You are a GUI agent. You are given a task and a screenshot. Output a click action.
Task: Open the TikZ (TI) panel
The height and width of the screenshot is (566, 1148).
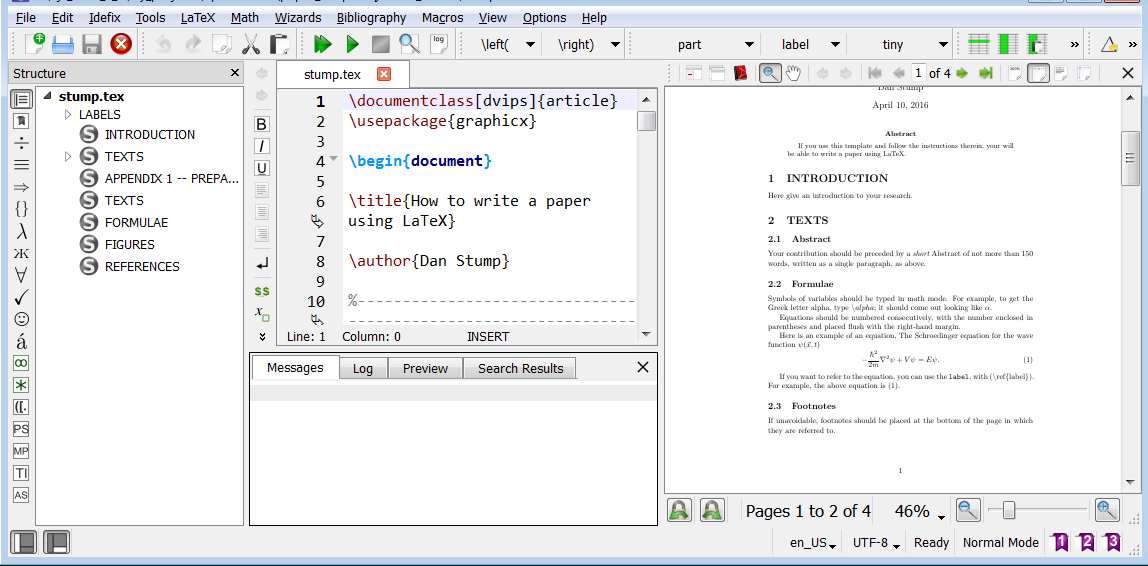click(x=21, y=473)
